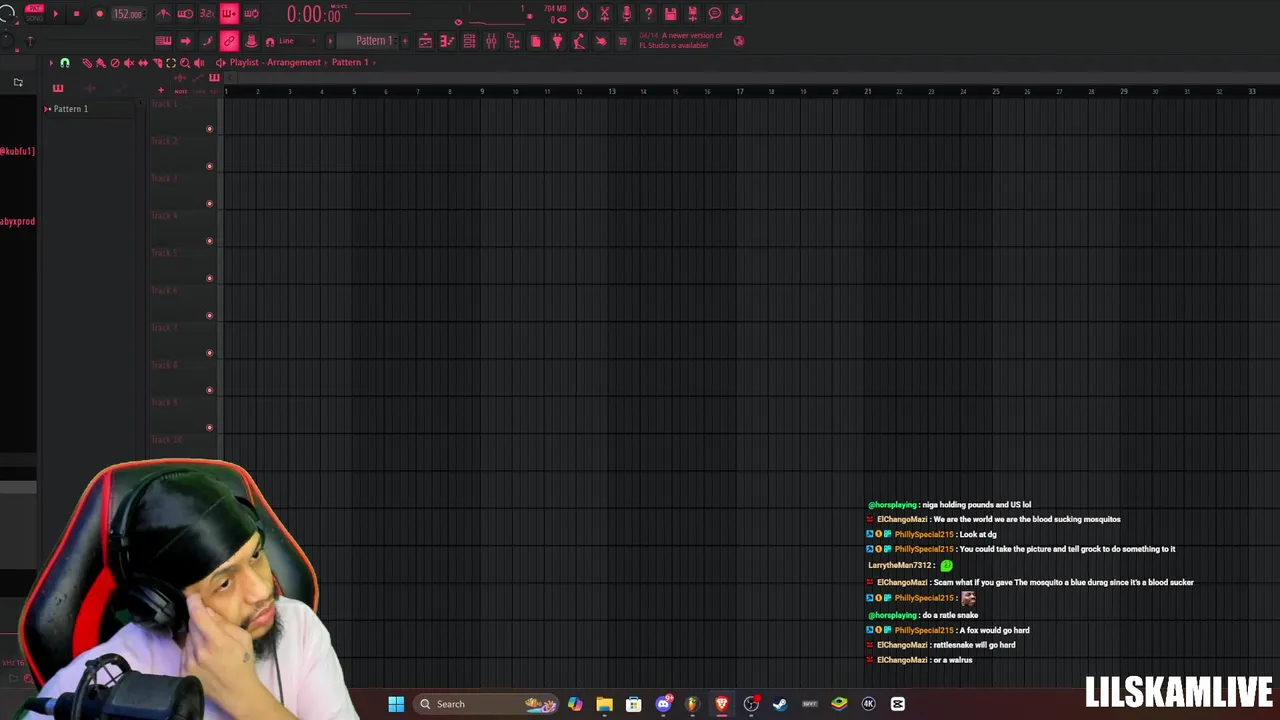Toggle the metronome
Image resolution: width=1280 pixels, height=720 pixels.
point(163,14)
